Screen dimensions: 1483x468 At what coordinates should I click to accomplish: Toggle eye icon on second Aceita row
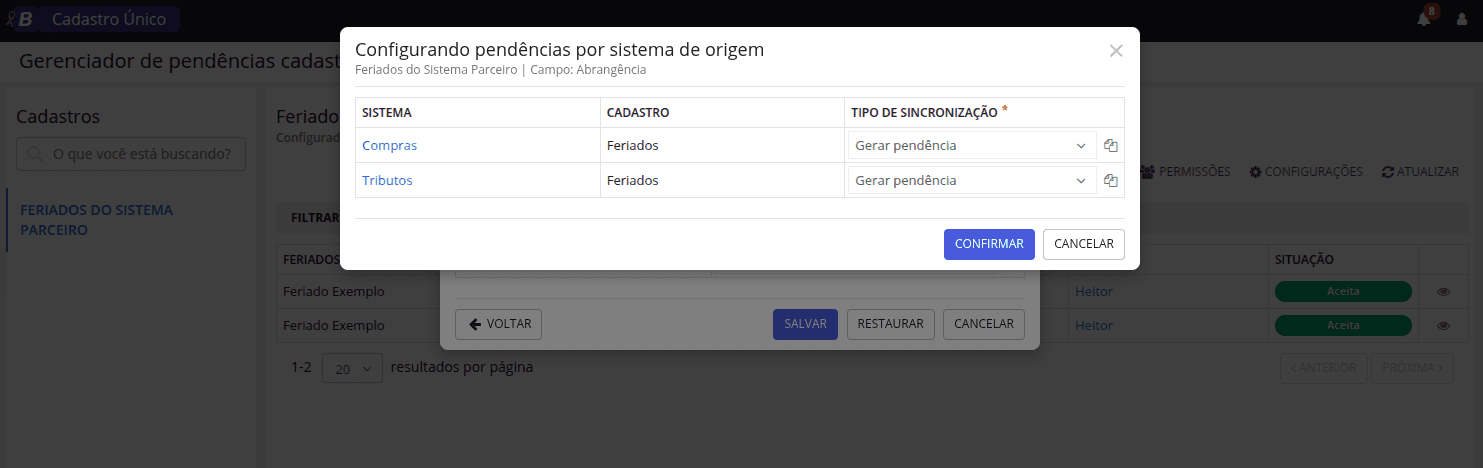point(1443,325)
